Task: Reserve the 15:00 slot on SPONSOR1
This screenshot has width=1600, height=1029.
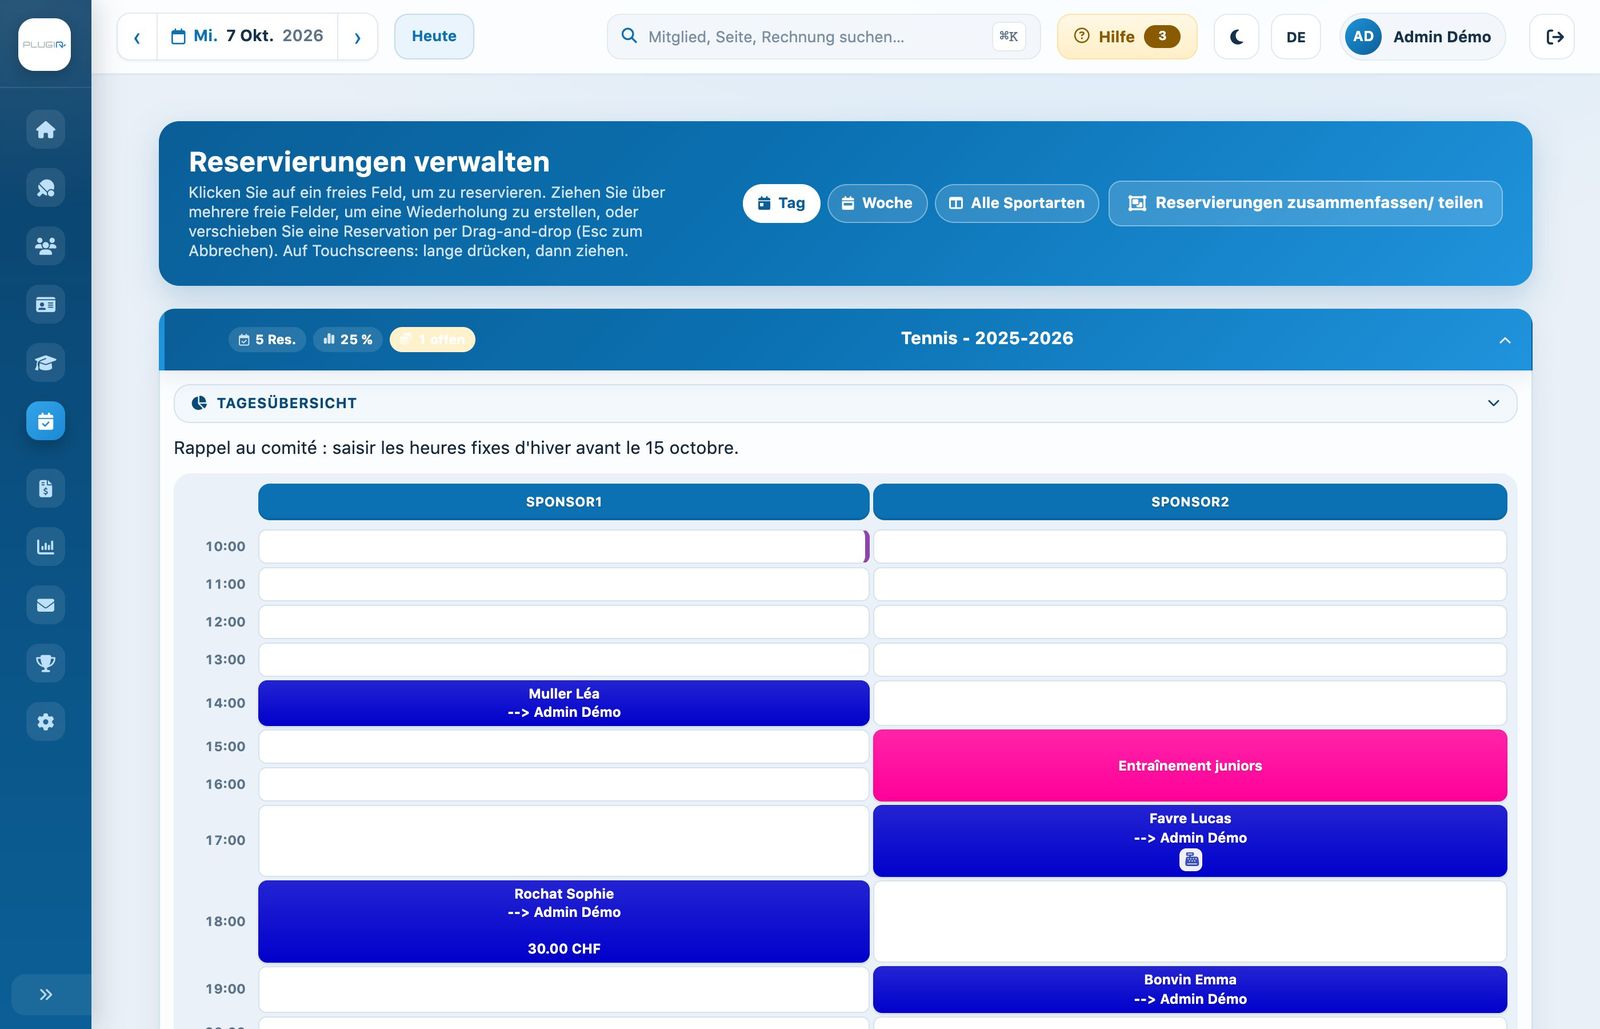Action: click(x=564, y=747)
